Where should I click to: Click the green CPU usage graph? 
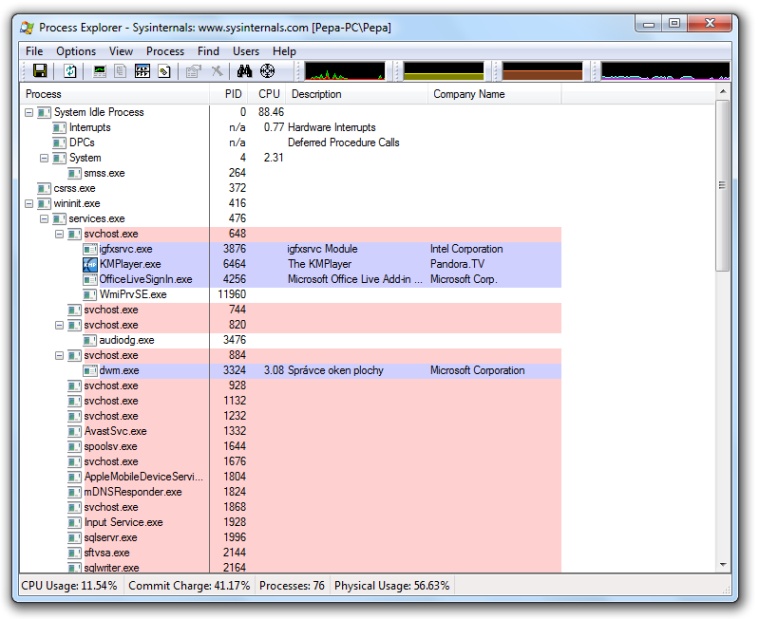click(x=345, y=71)
